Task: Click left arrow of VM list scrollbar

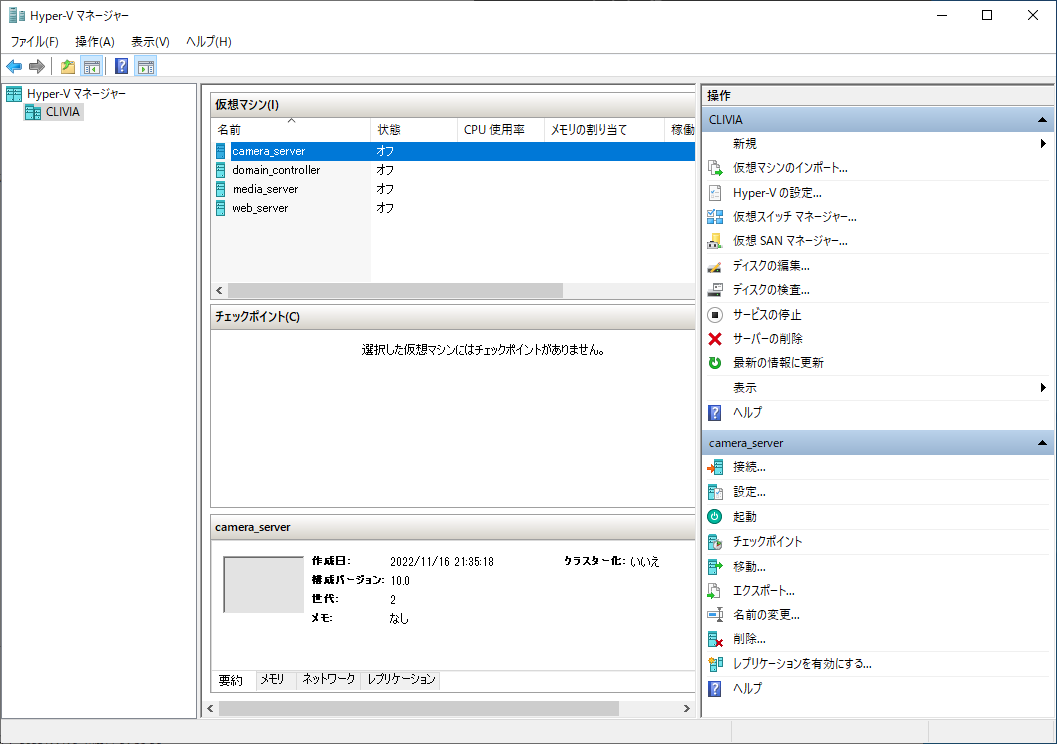Action: click(x=219, y=290)
